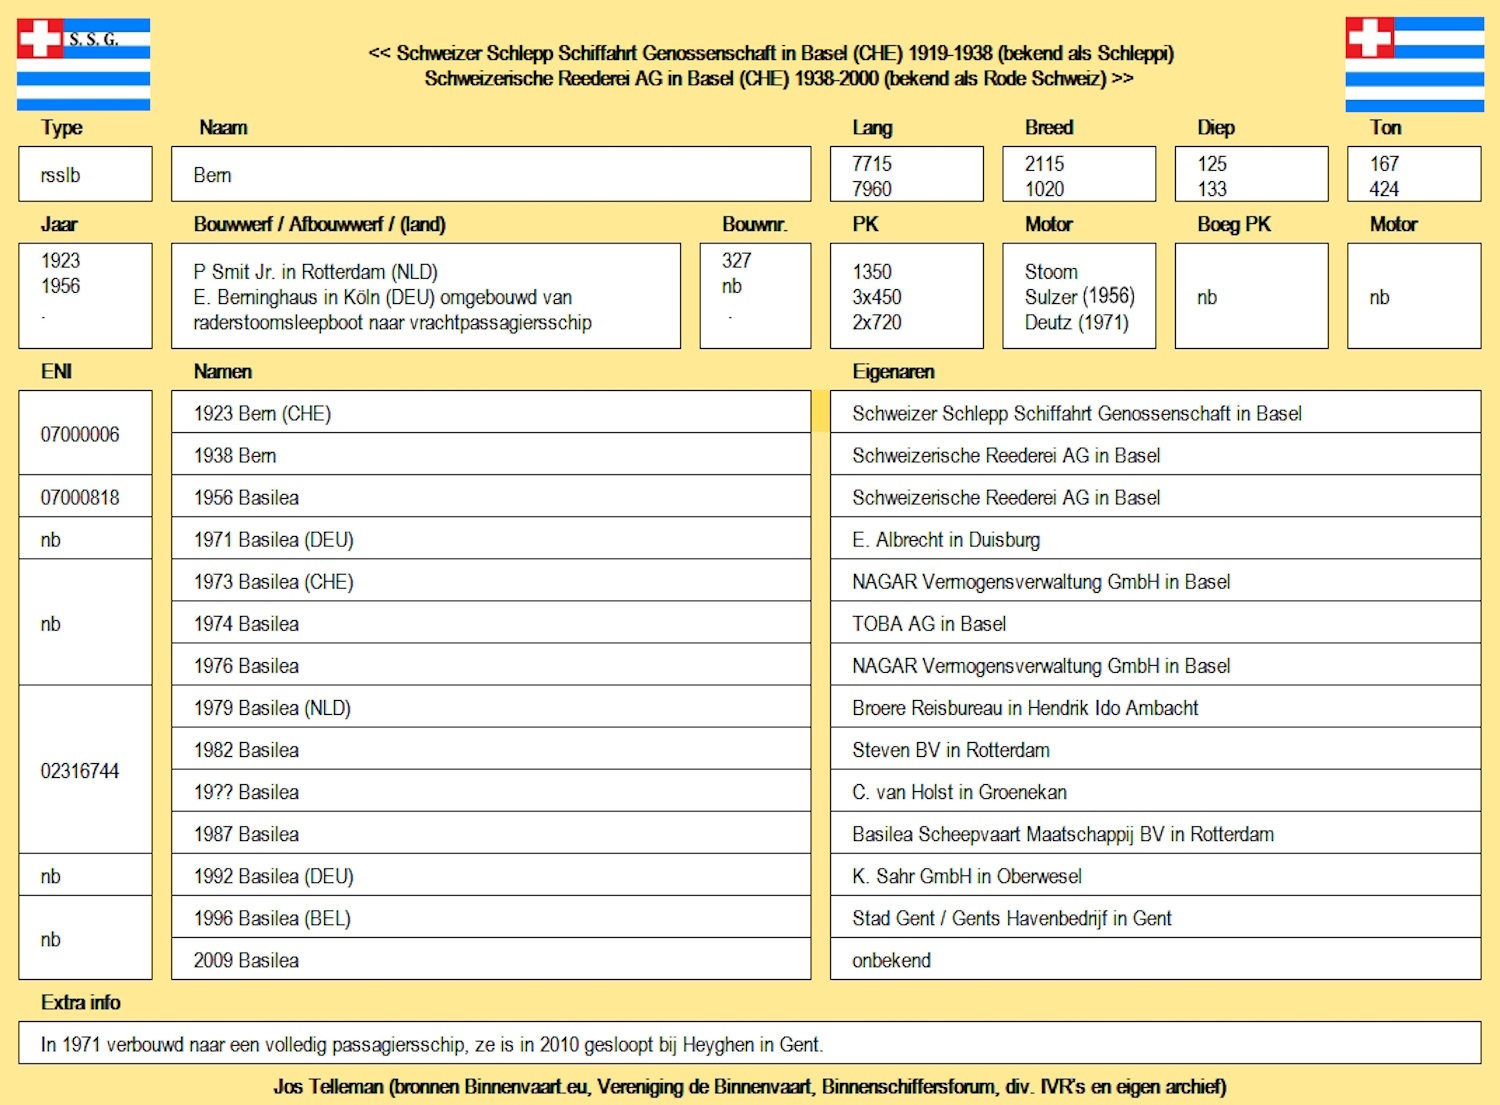Click the Ton field showing 167 and 424

1414,175
